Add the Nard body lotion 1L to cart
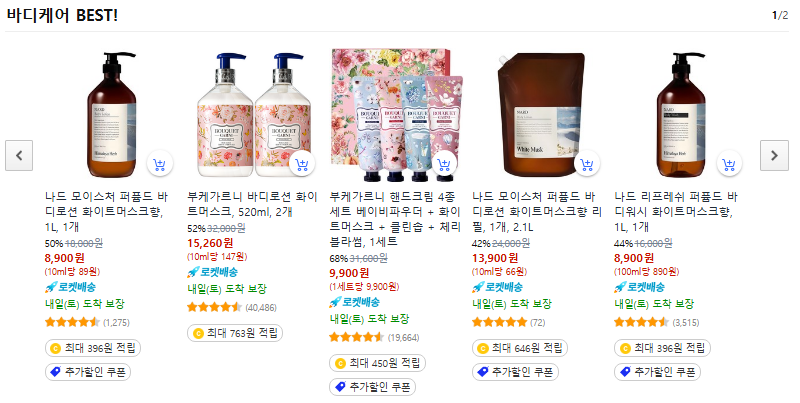This screenshot has width=800, height=403. point(159,164)
